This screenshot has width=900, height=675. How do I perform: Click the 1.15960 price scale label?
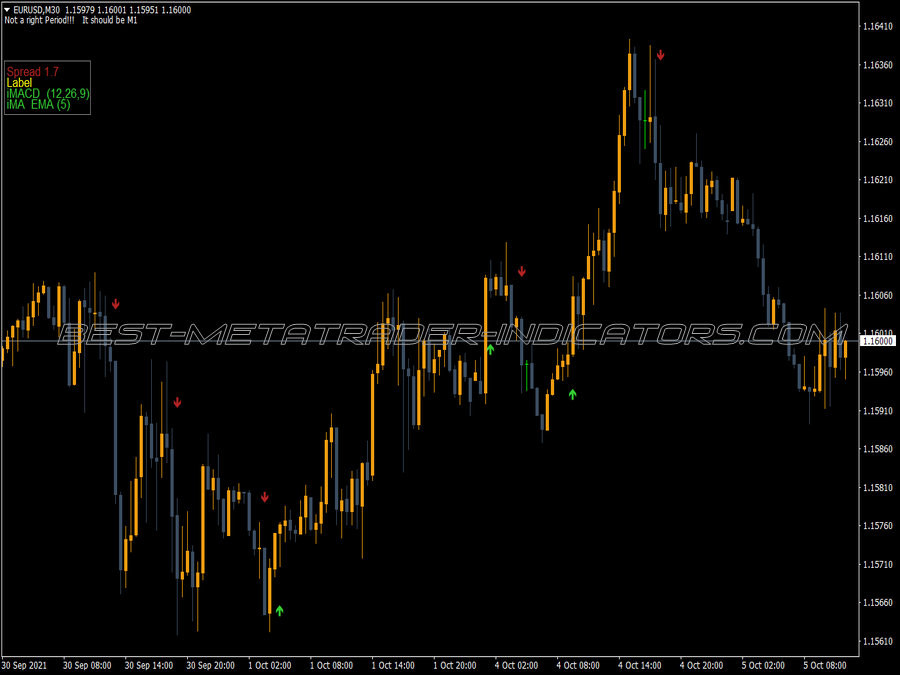pos(878,373)
